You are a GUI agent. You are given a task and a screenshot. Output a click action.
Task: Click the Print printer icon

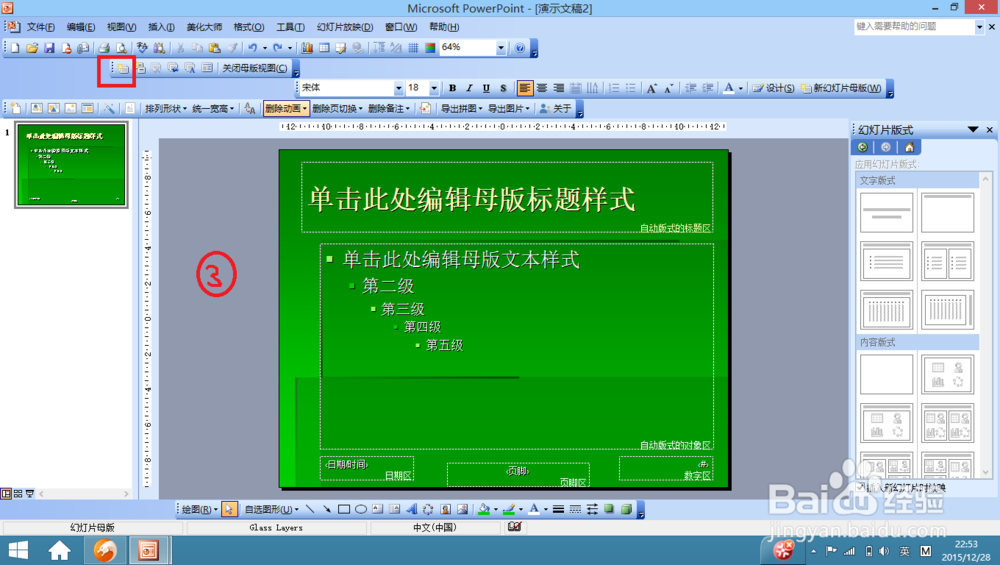pos(104,48)
